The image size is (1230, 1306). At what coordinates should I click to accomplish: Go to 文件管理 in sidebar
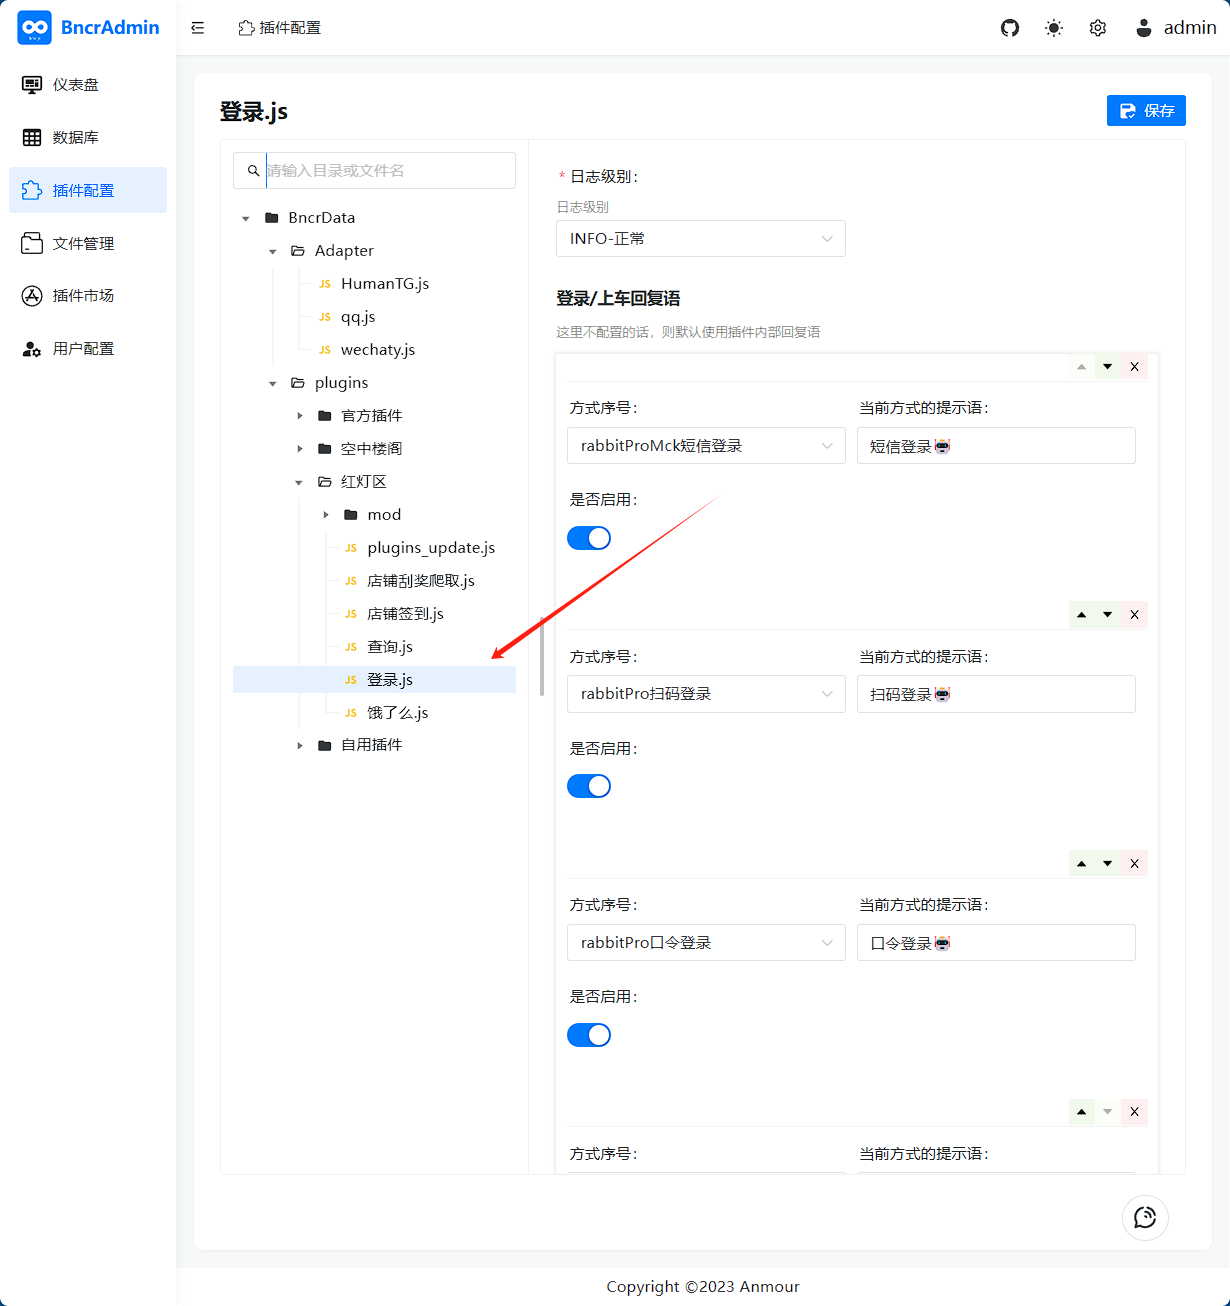(83, 243)
